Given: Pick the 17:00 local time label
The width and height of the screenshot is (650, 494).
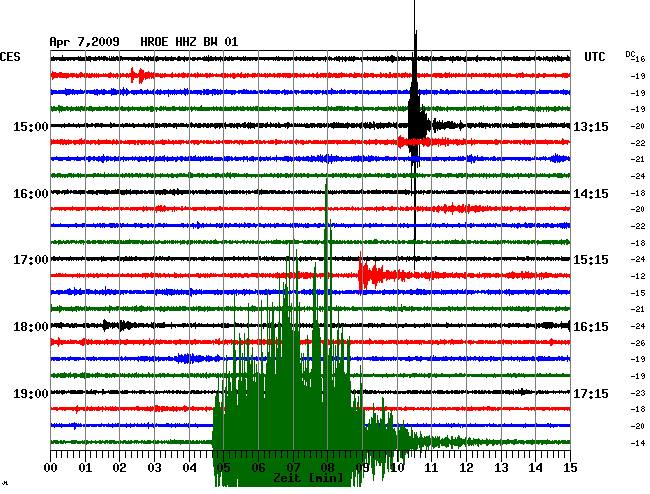Looking at the screenshot, I should 31,260.
